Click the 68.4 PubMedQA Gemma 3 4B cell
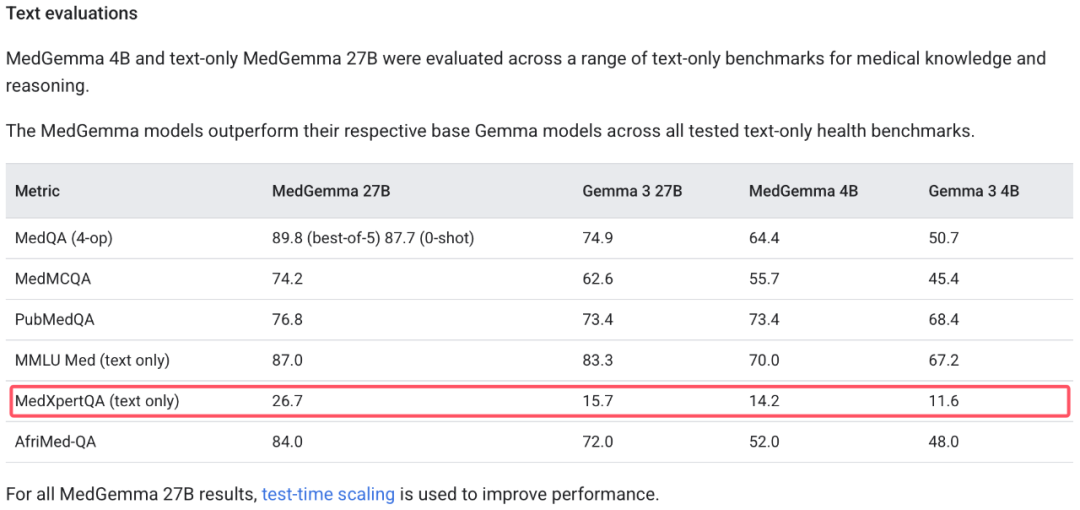 pos(944,320)
